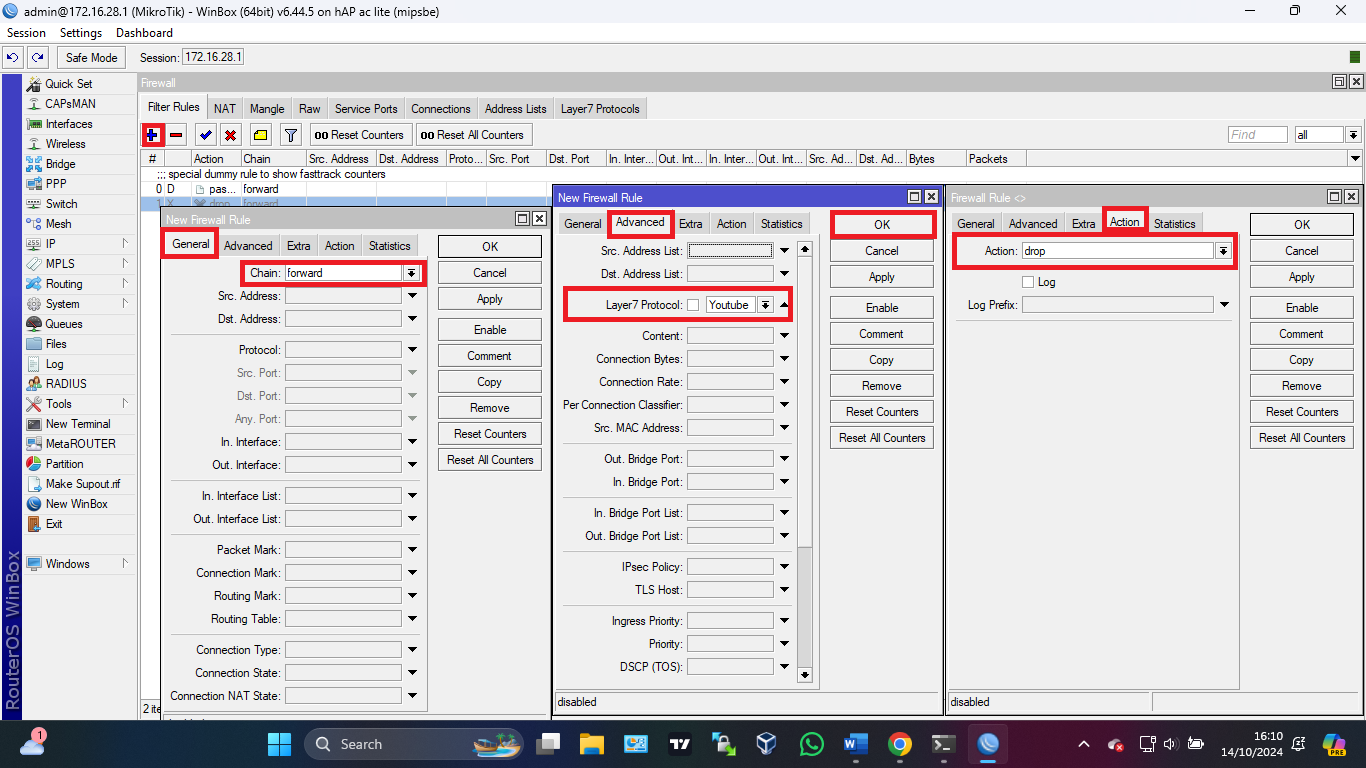This screenshot has width=1366, height=768.
Task: Open Interfaces from sidebar
Action: click(69, 124)
